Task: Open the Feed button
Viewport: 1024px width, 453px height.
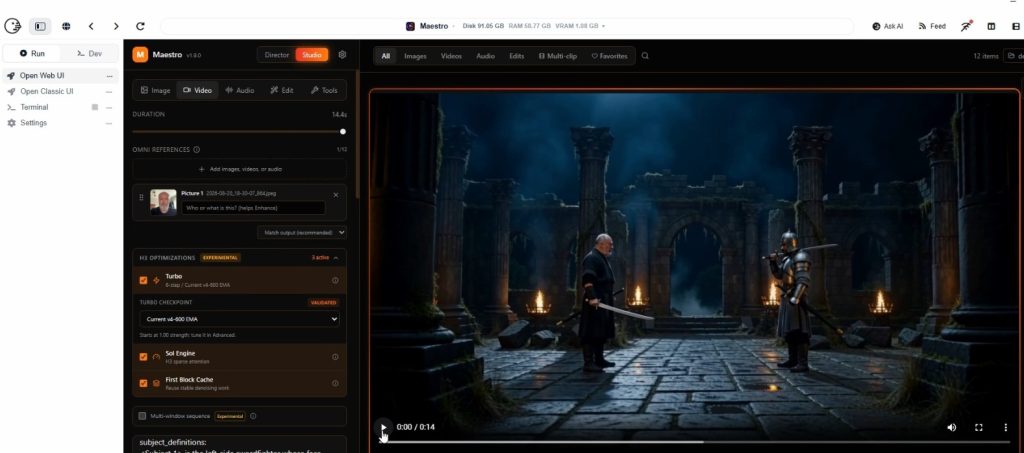Action: click(932, 26)
